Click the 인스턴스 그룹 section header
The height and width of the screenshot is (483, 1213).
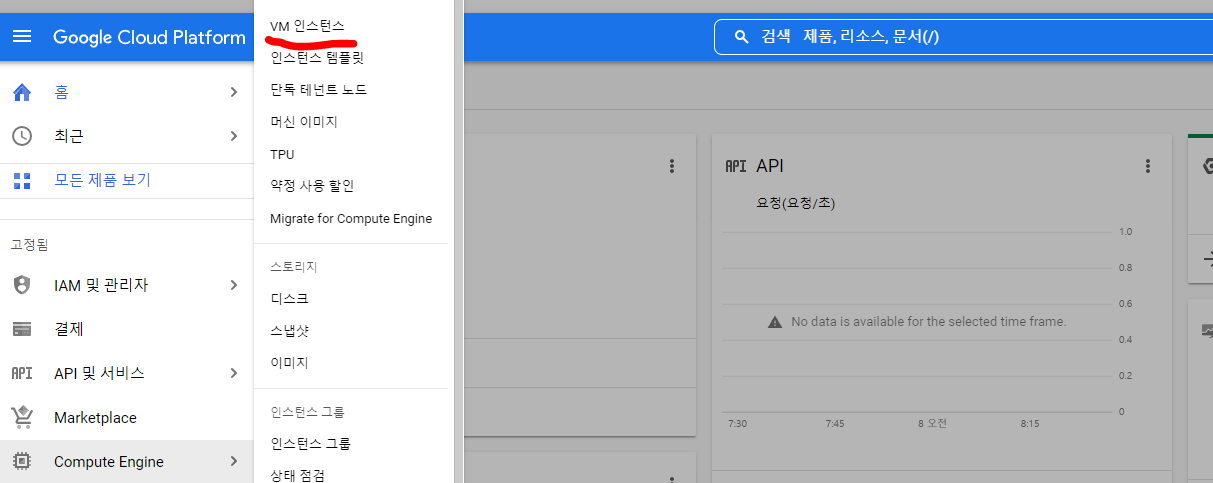(307, 411)
